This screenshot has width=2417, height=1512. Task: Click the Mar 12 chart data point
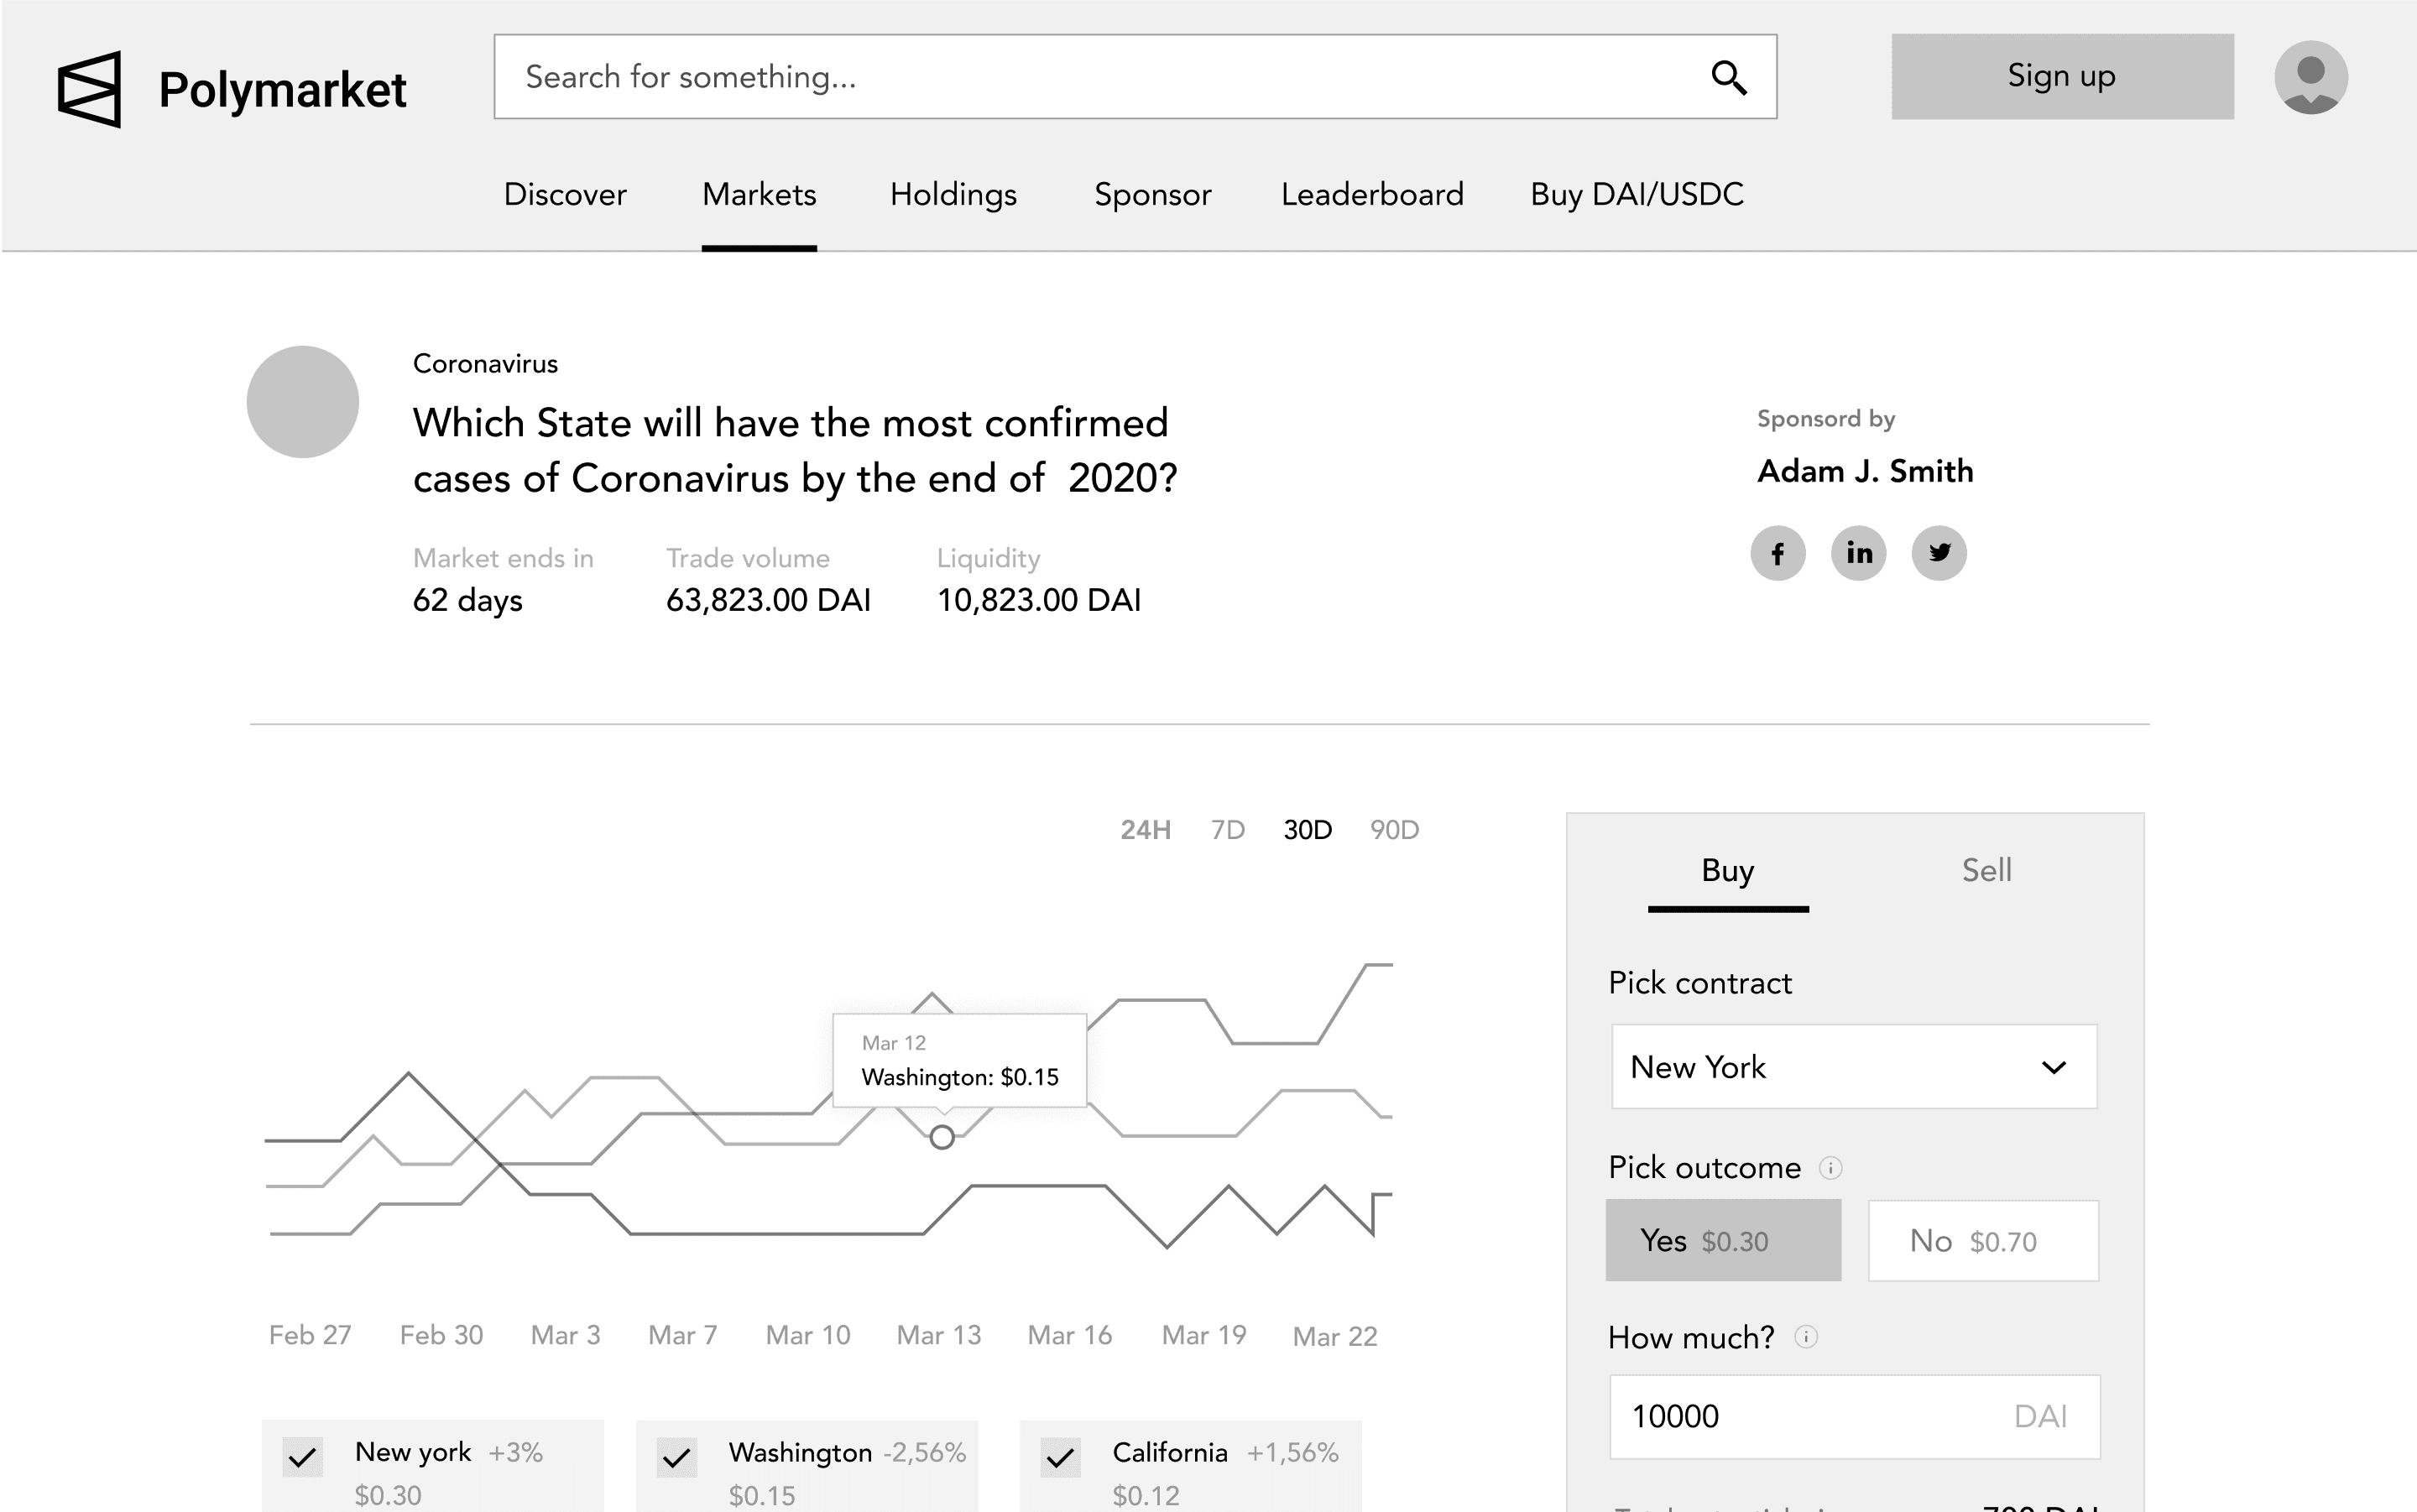[941, 1137]
